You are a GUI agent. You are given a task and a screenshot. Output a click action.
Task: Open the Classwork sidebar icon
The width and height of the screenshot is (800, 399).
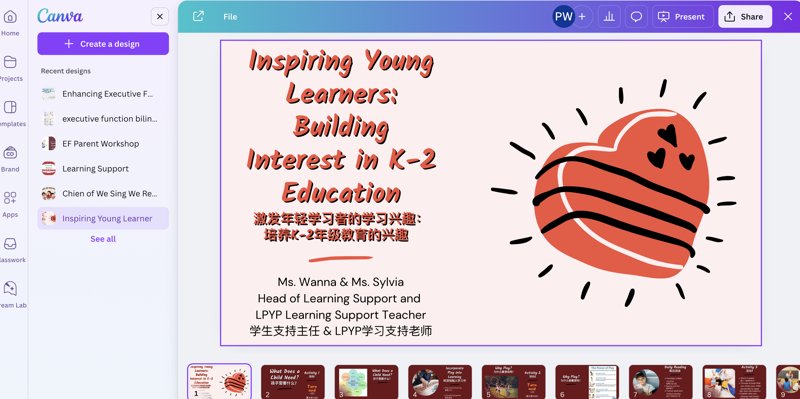click(x=10, y=243)
